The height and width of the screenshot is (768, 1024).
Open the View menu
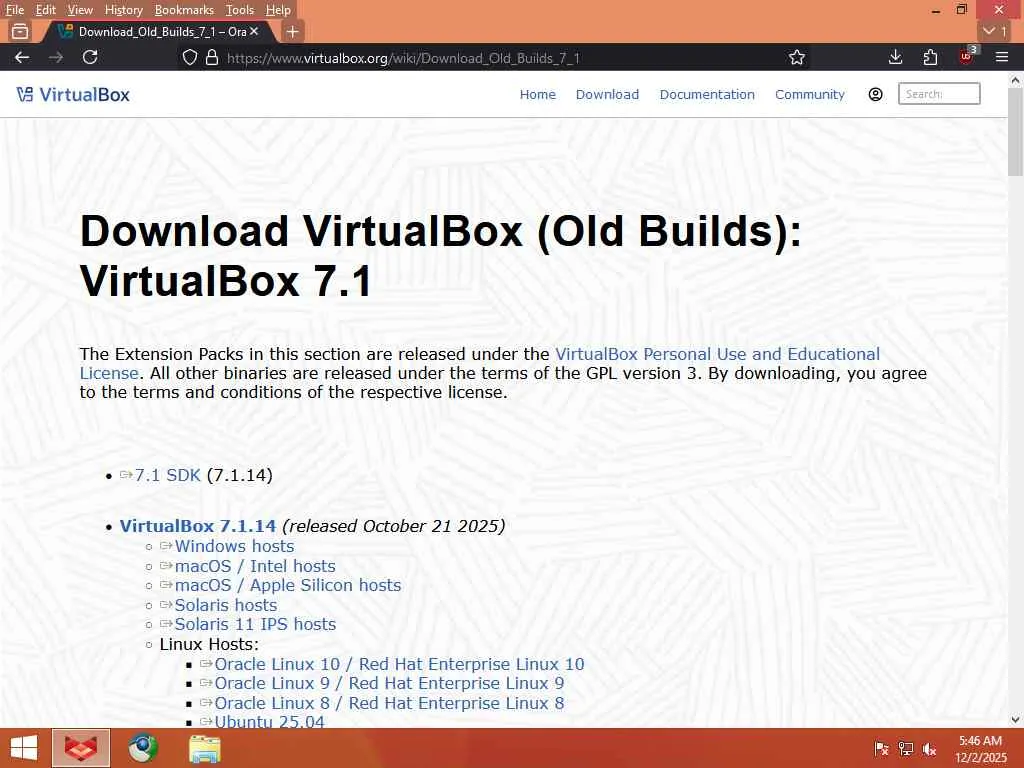coord(80,10)
